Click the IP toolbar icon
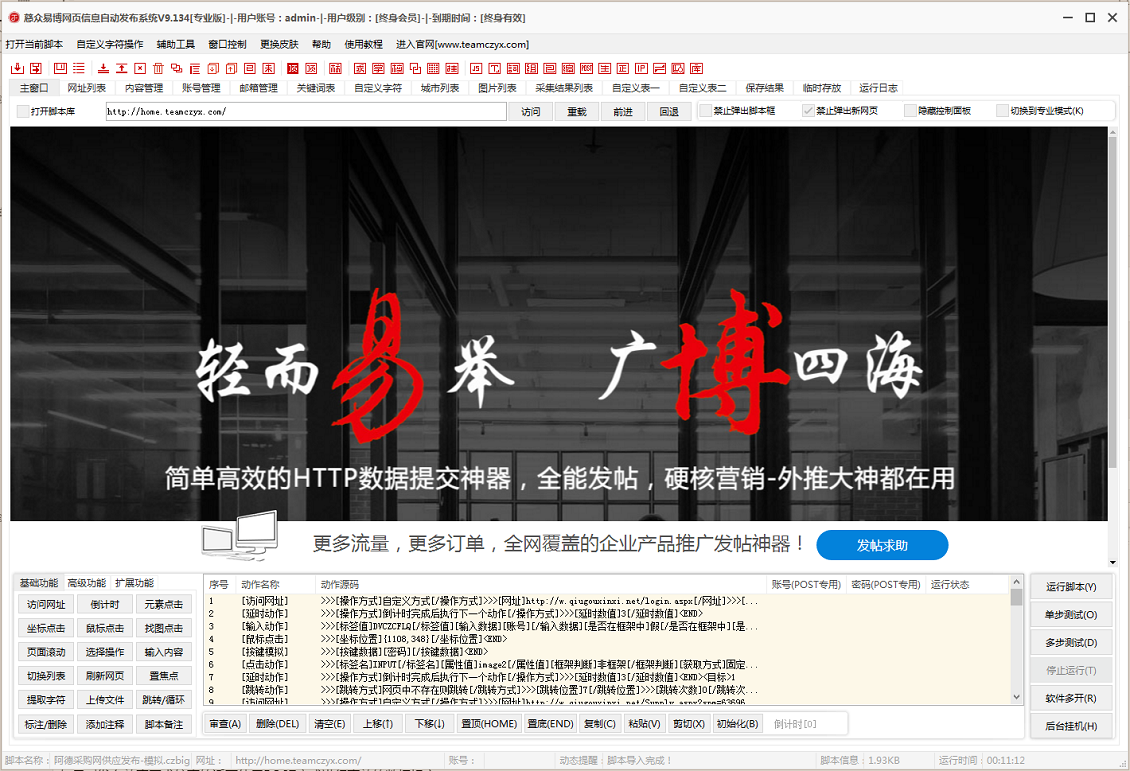This screenshot has width=1130, height=771. click(640, 68)
